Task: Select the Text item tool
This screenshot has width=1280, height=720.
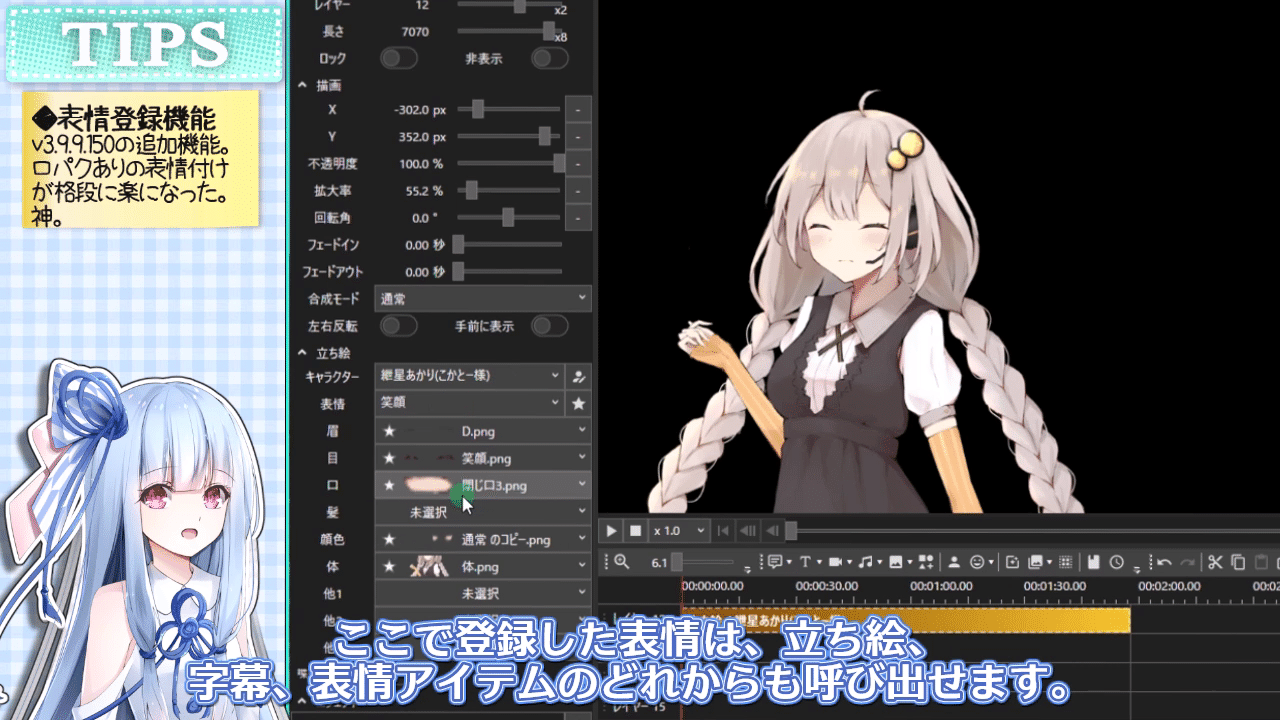Action: [807, 561]
